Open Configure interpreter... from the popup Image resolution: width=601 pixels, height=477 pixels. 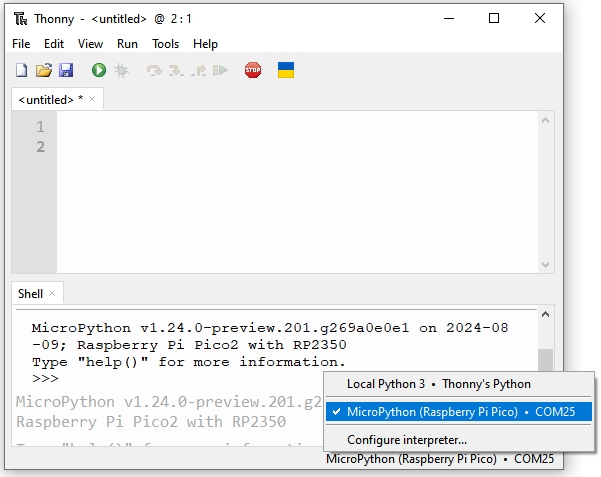click(459, 440)
